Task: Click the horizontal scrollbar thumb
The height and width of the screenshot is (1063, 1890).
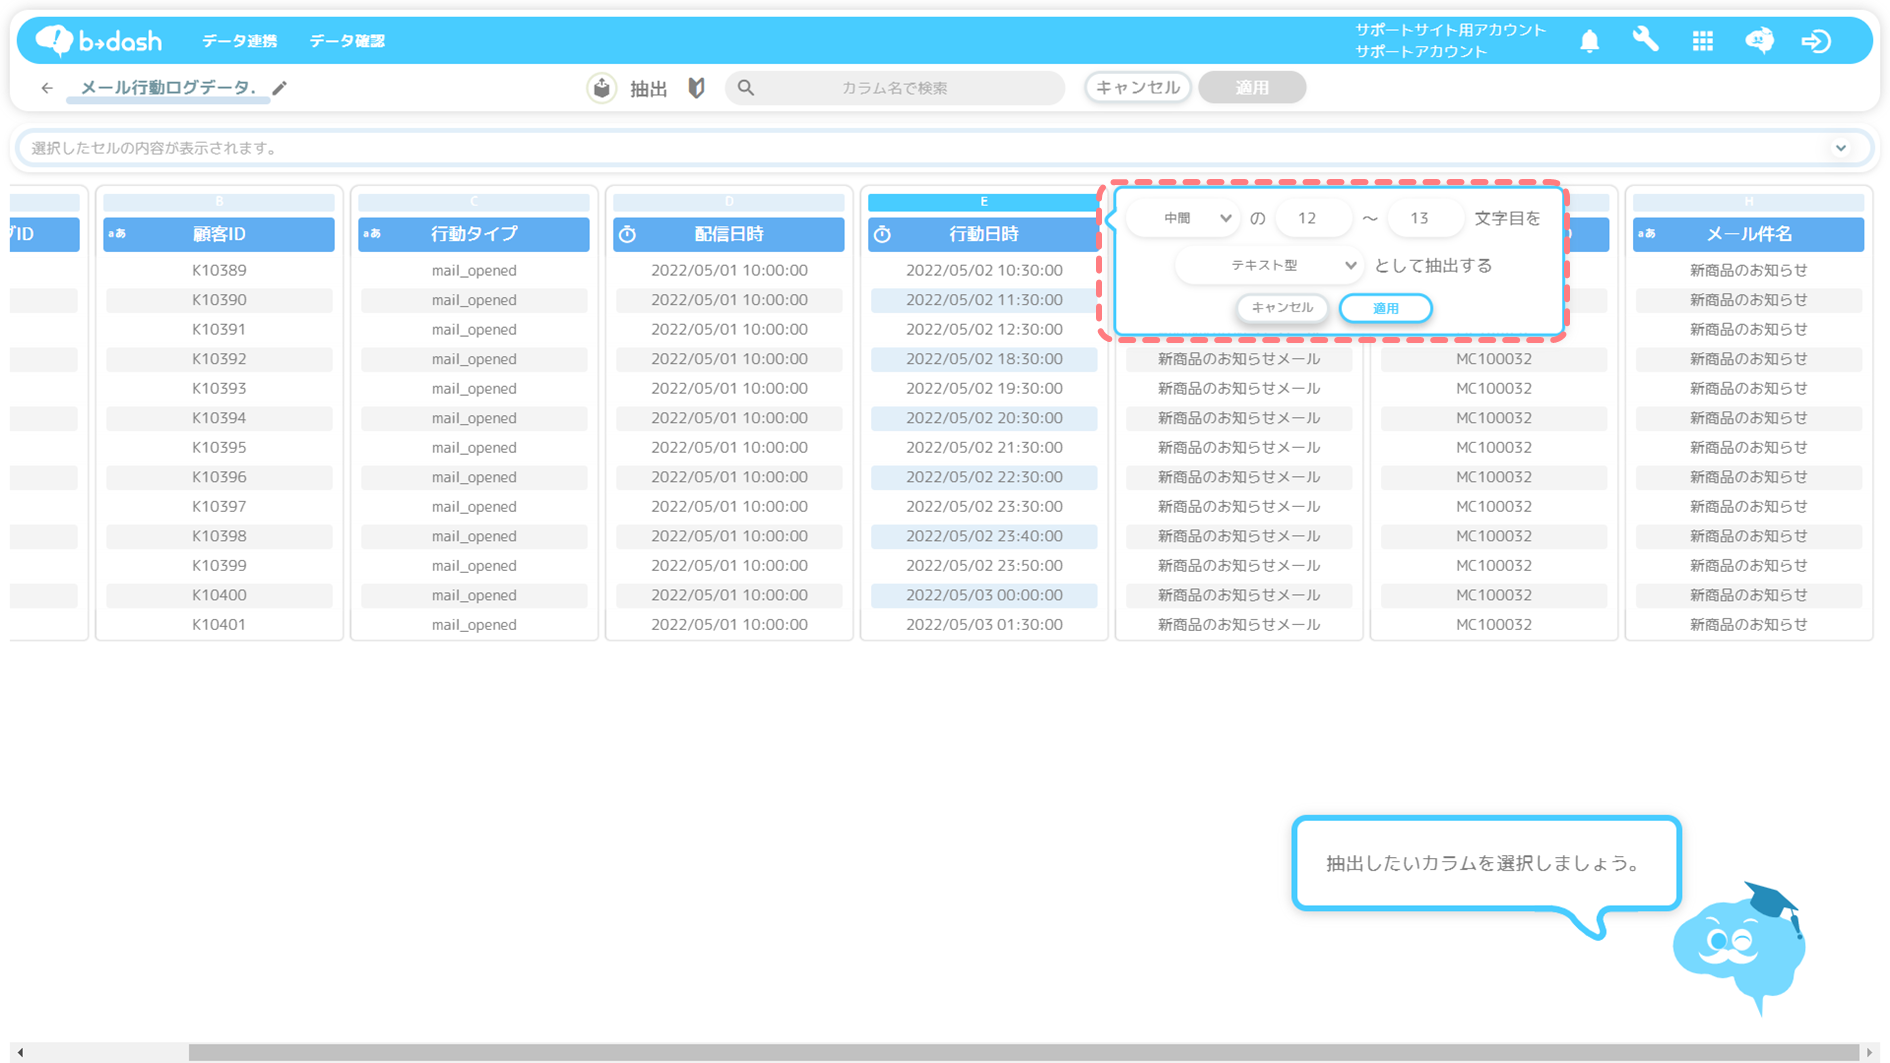Action: click(x=1023, y=1052)
